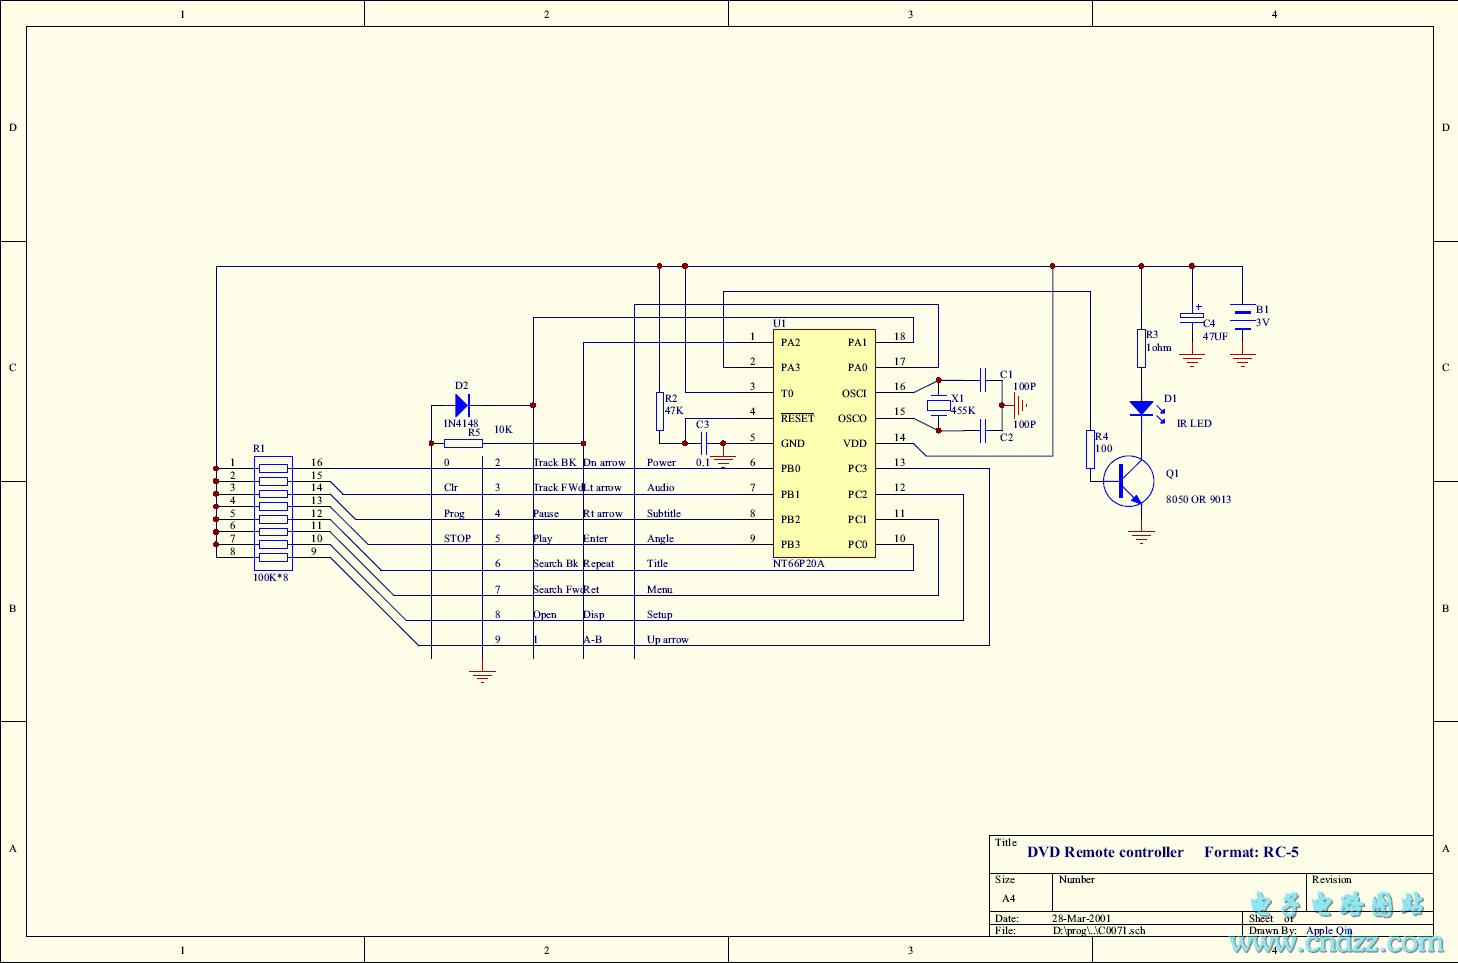Image resolution: width=1458 pixels, height=963 pixels.
Task: Select the R1 100K*8 resistor network
Action: point(273,513)
